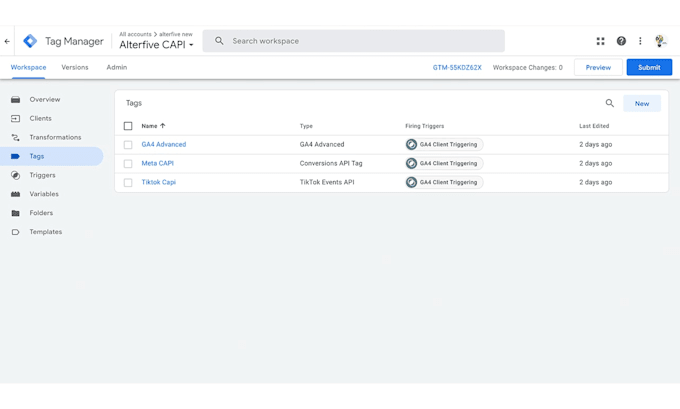The image size is (680, 409).
Task: Focus the Search workspace input field
Action: 353,41
